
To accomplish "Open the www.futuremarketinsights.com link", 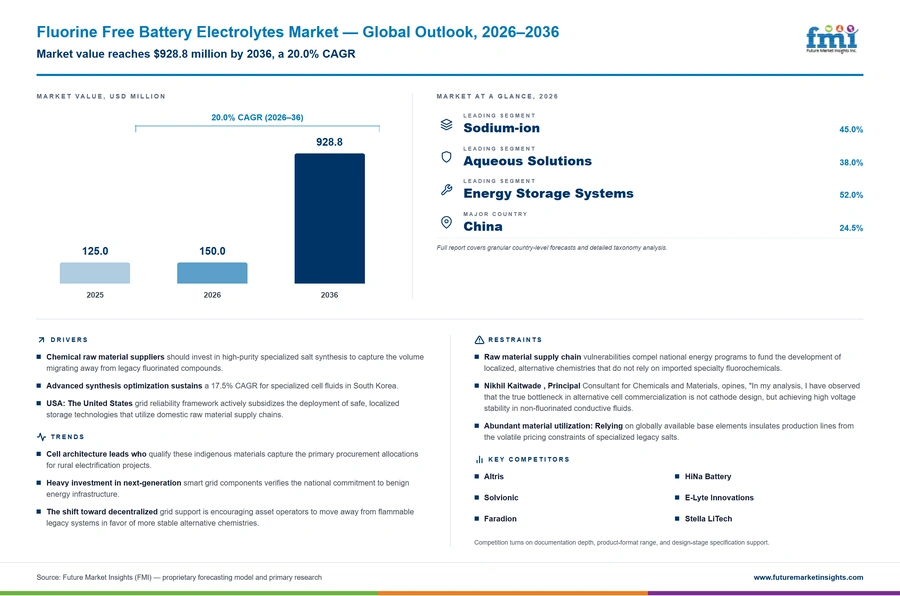I will 808,578.
